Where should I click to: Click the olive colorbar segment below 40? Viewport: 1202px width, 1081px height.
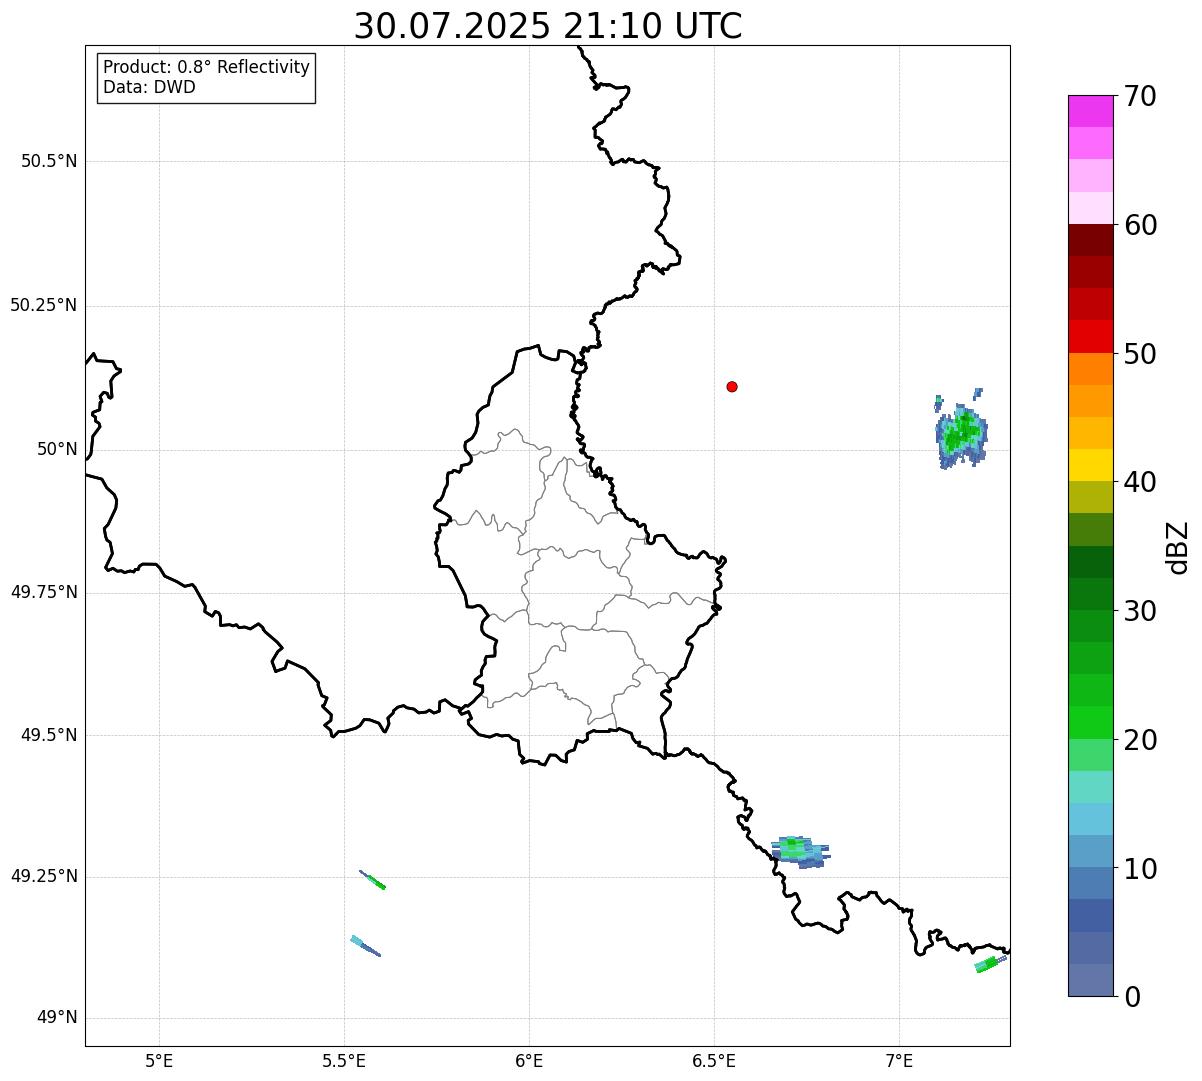click(1090, 497)
